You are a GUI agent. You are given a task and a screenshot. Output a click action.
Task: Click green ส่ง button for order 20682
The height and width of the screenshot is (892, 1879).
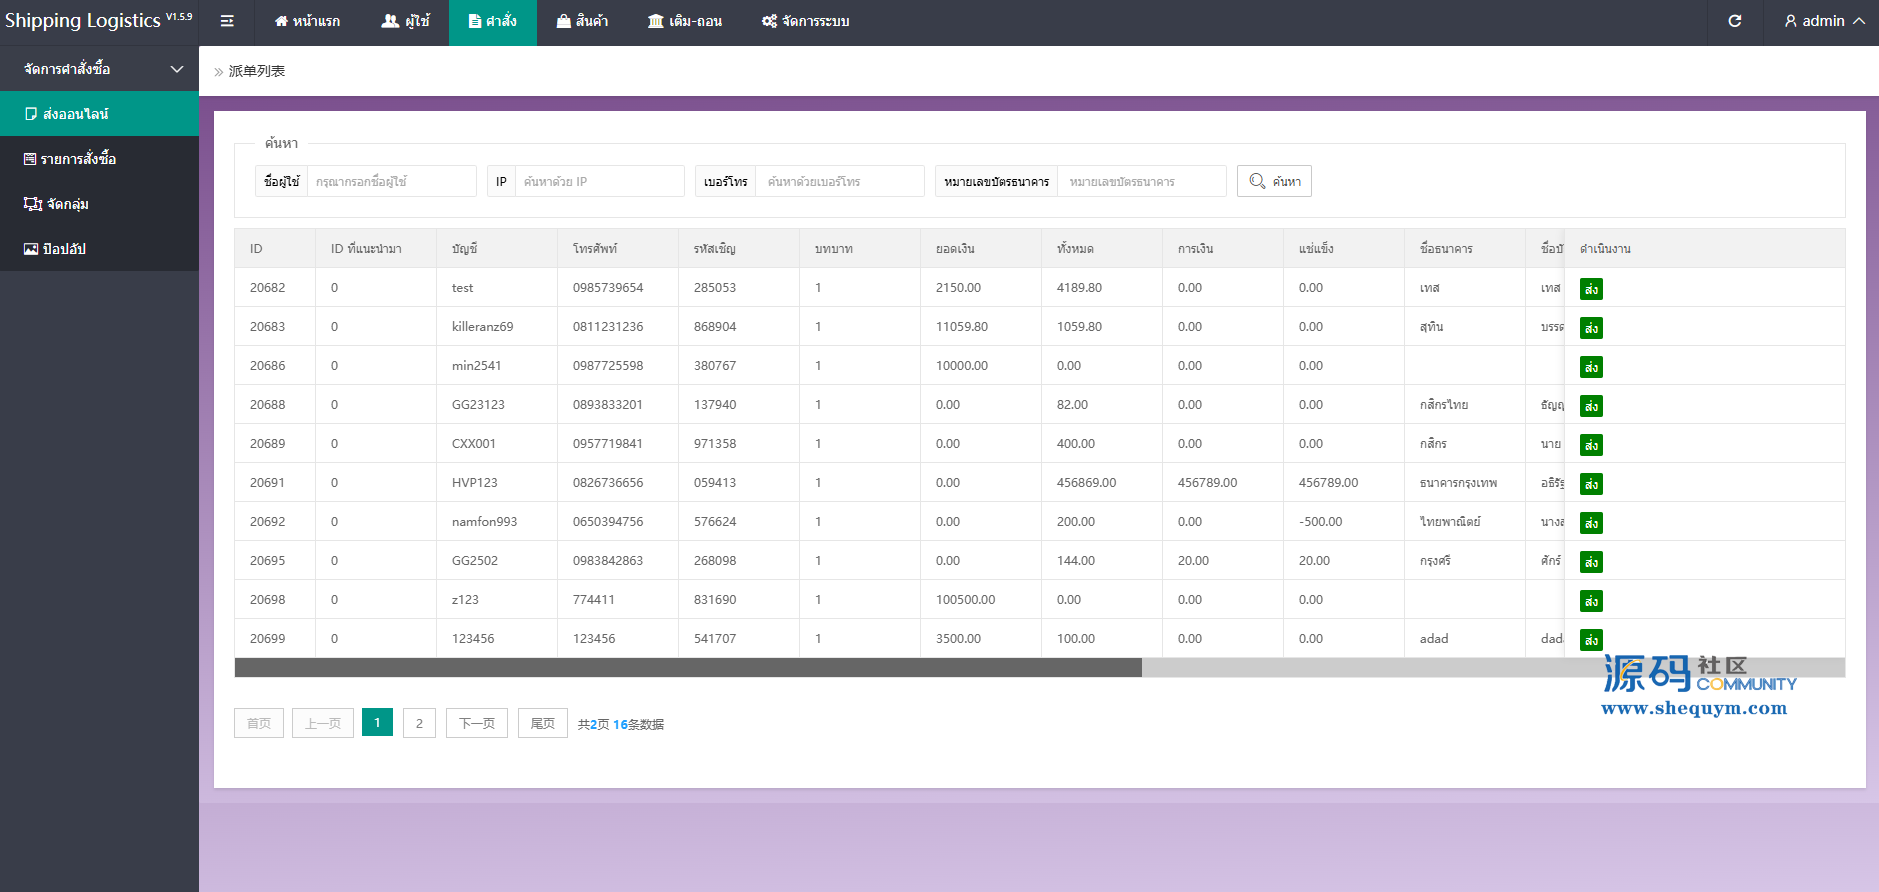coord(1590,289)
